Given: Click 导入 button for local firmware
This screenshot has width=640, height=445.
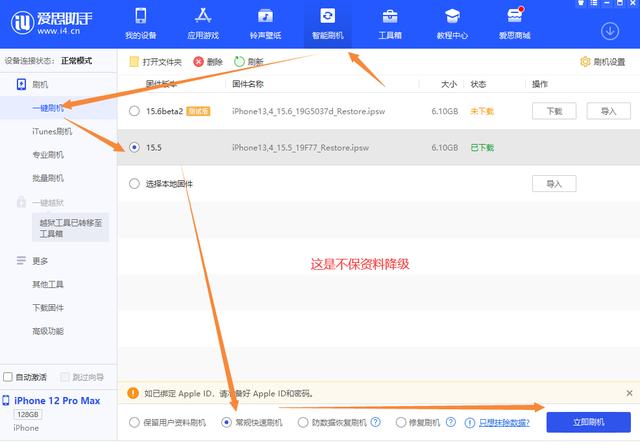Looking at the screenshot, I should 554,184.
